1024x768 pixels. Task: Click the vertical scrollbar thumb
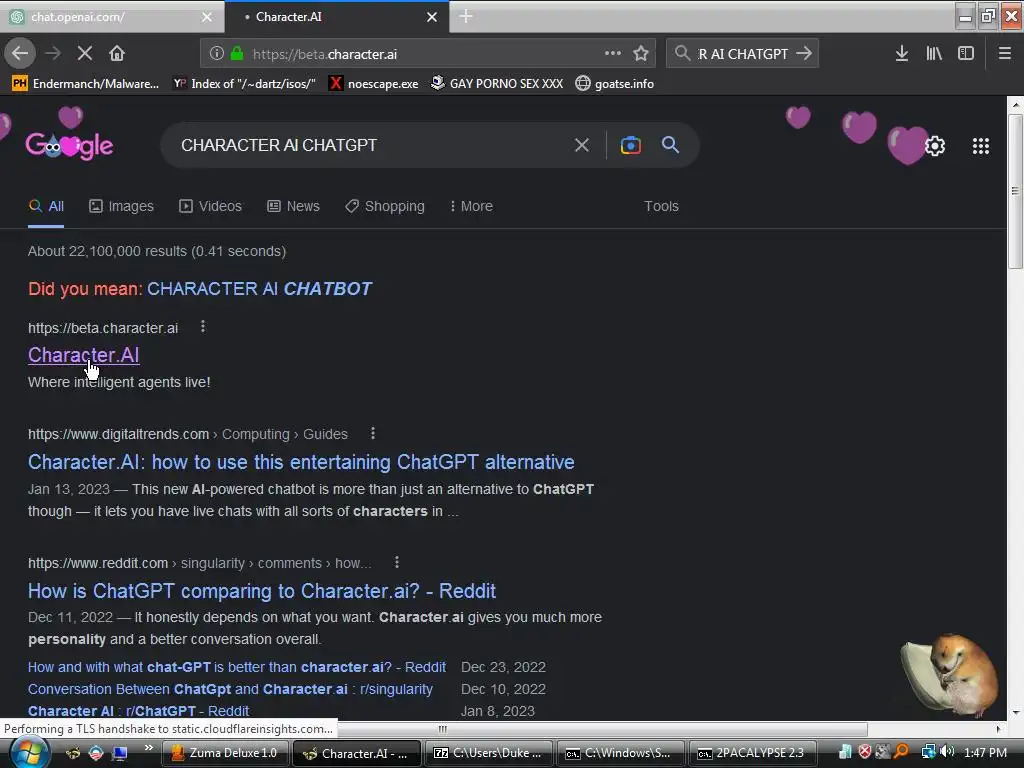pyautogui.click(x=1015, y=191)
